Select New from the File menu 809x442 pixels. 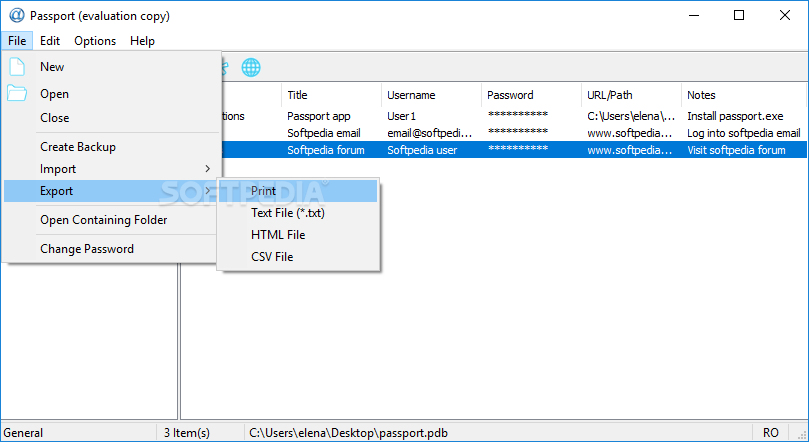[52, 67]
